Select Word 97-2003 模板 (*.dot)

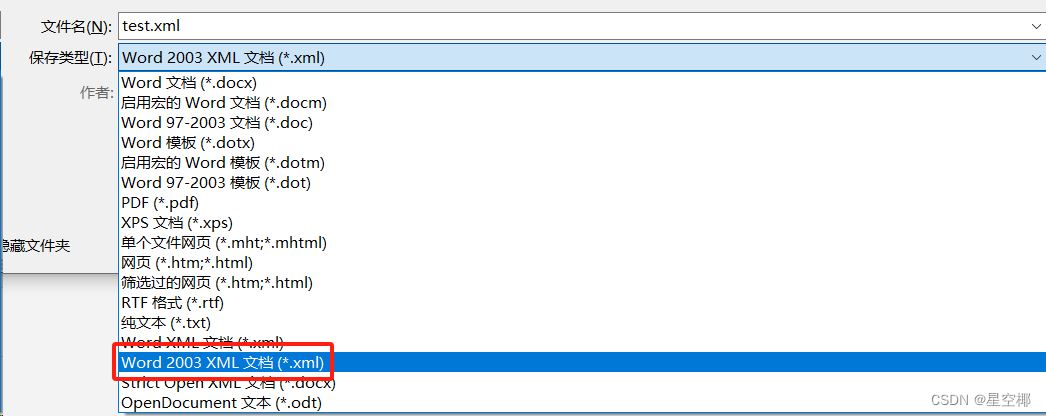point(582,183)
